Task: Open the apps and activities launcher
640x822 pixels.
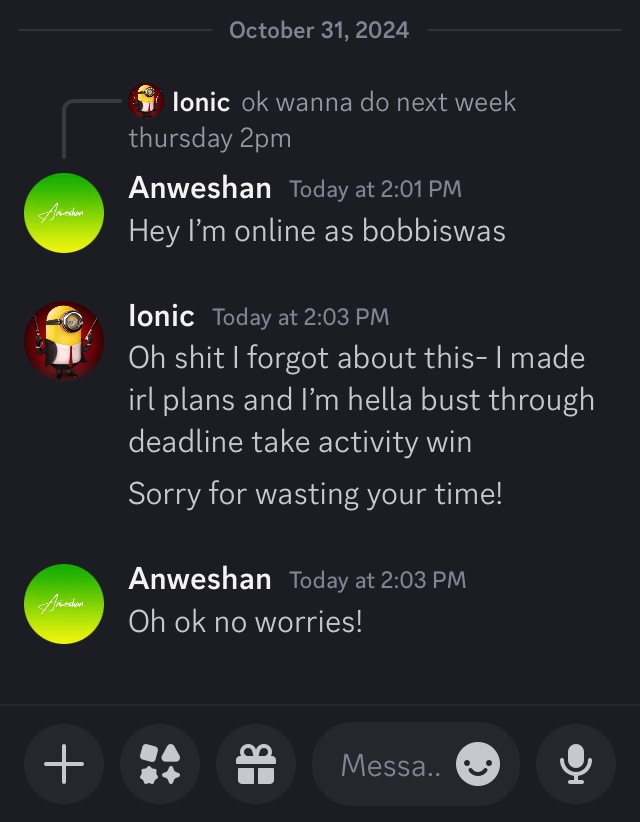Action: click(x=160, y=765)
